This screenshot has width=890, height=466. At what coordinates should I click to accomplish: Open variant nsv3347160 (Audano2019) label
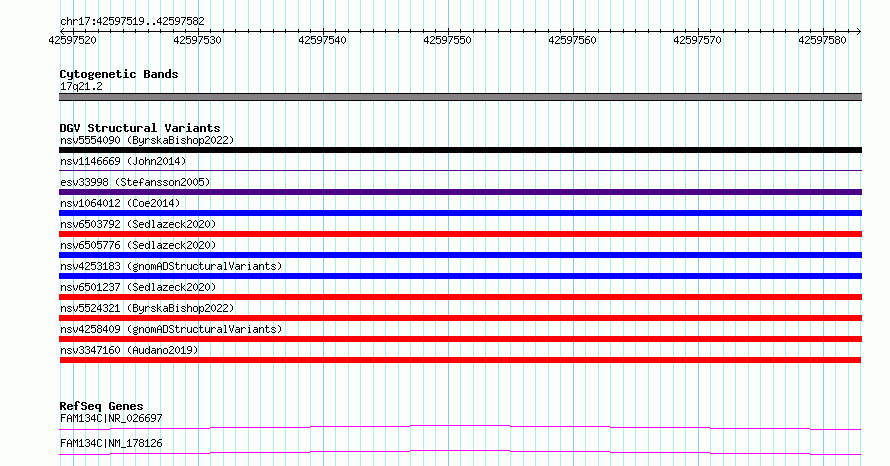click(129, 350)
